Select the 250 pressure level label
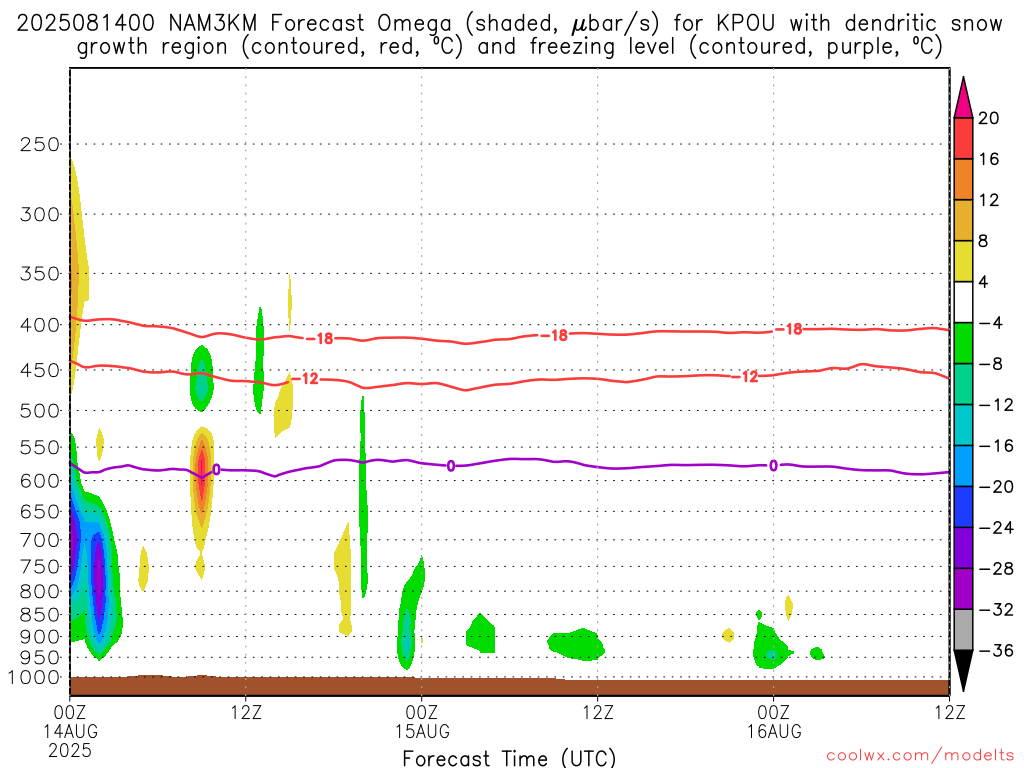 pyautogui.click(x=40, y=144)
